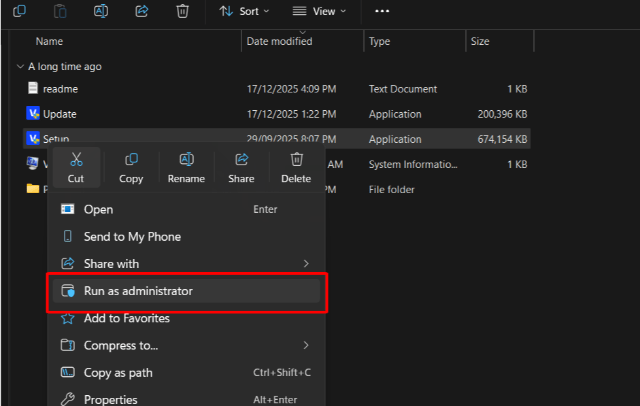This screenshot has width=640, height=406.
Task: Choose Open from the context menu
Action: (x=186, y=210)
